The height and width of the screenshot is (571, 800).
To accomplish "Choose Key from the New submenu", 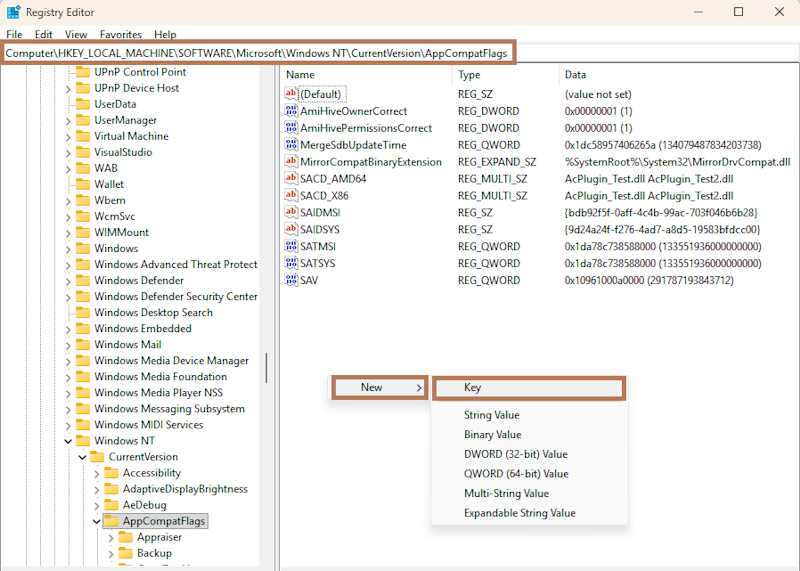I will click(x=528, y=388).
